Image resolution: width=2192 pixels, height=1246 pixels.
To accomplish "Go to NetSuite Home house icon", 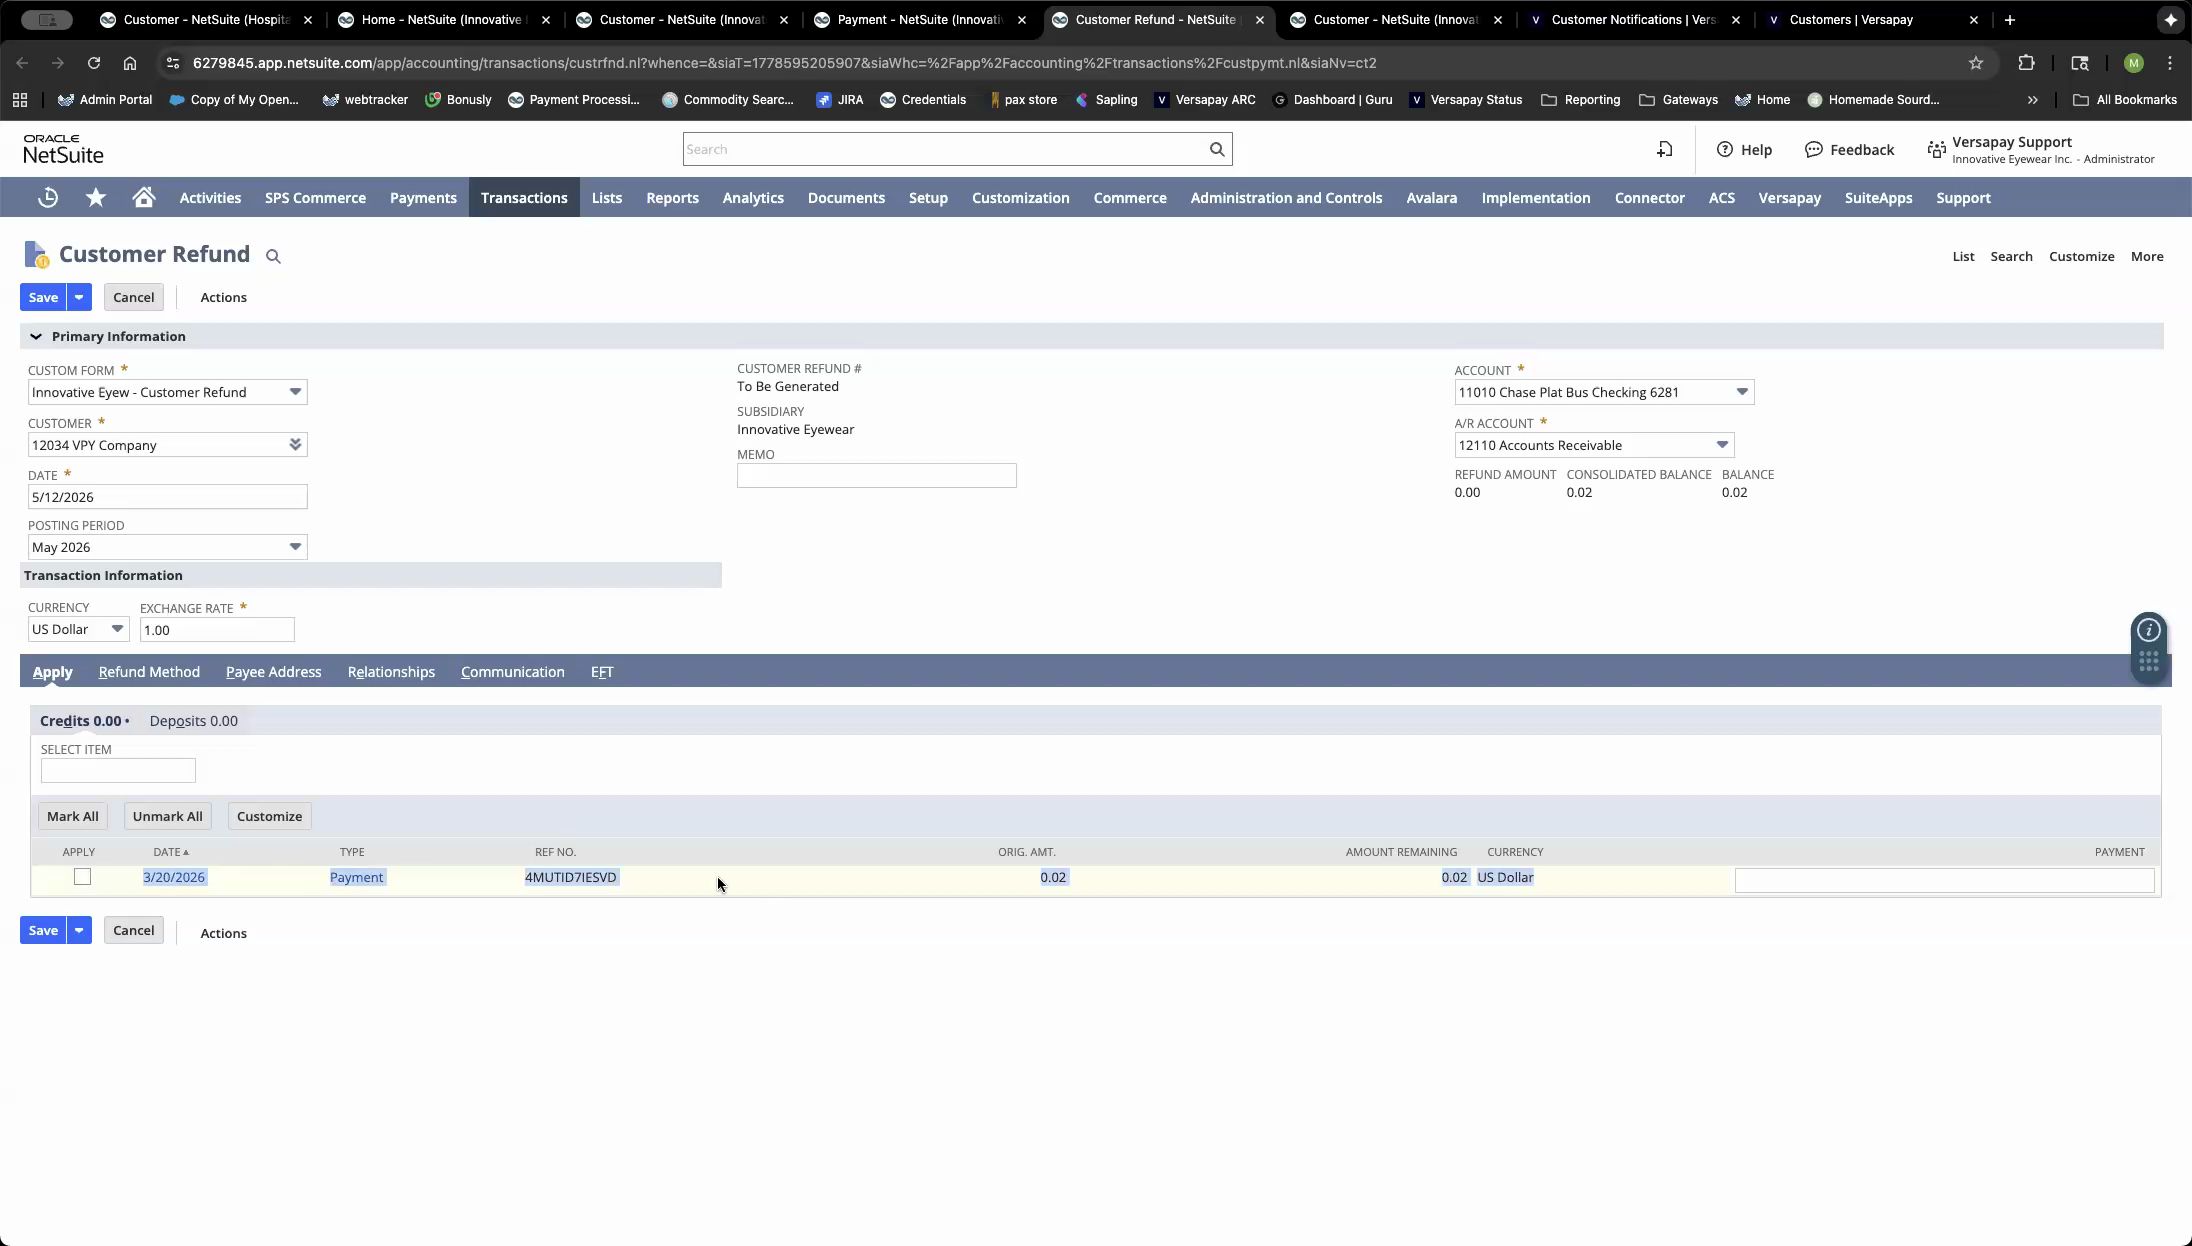I will pyautogui.click(x=144, y=198).
